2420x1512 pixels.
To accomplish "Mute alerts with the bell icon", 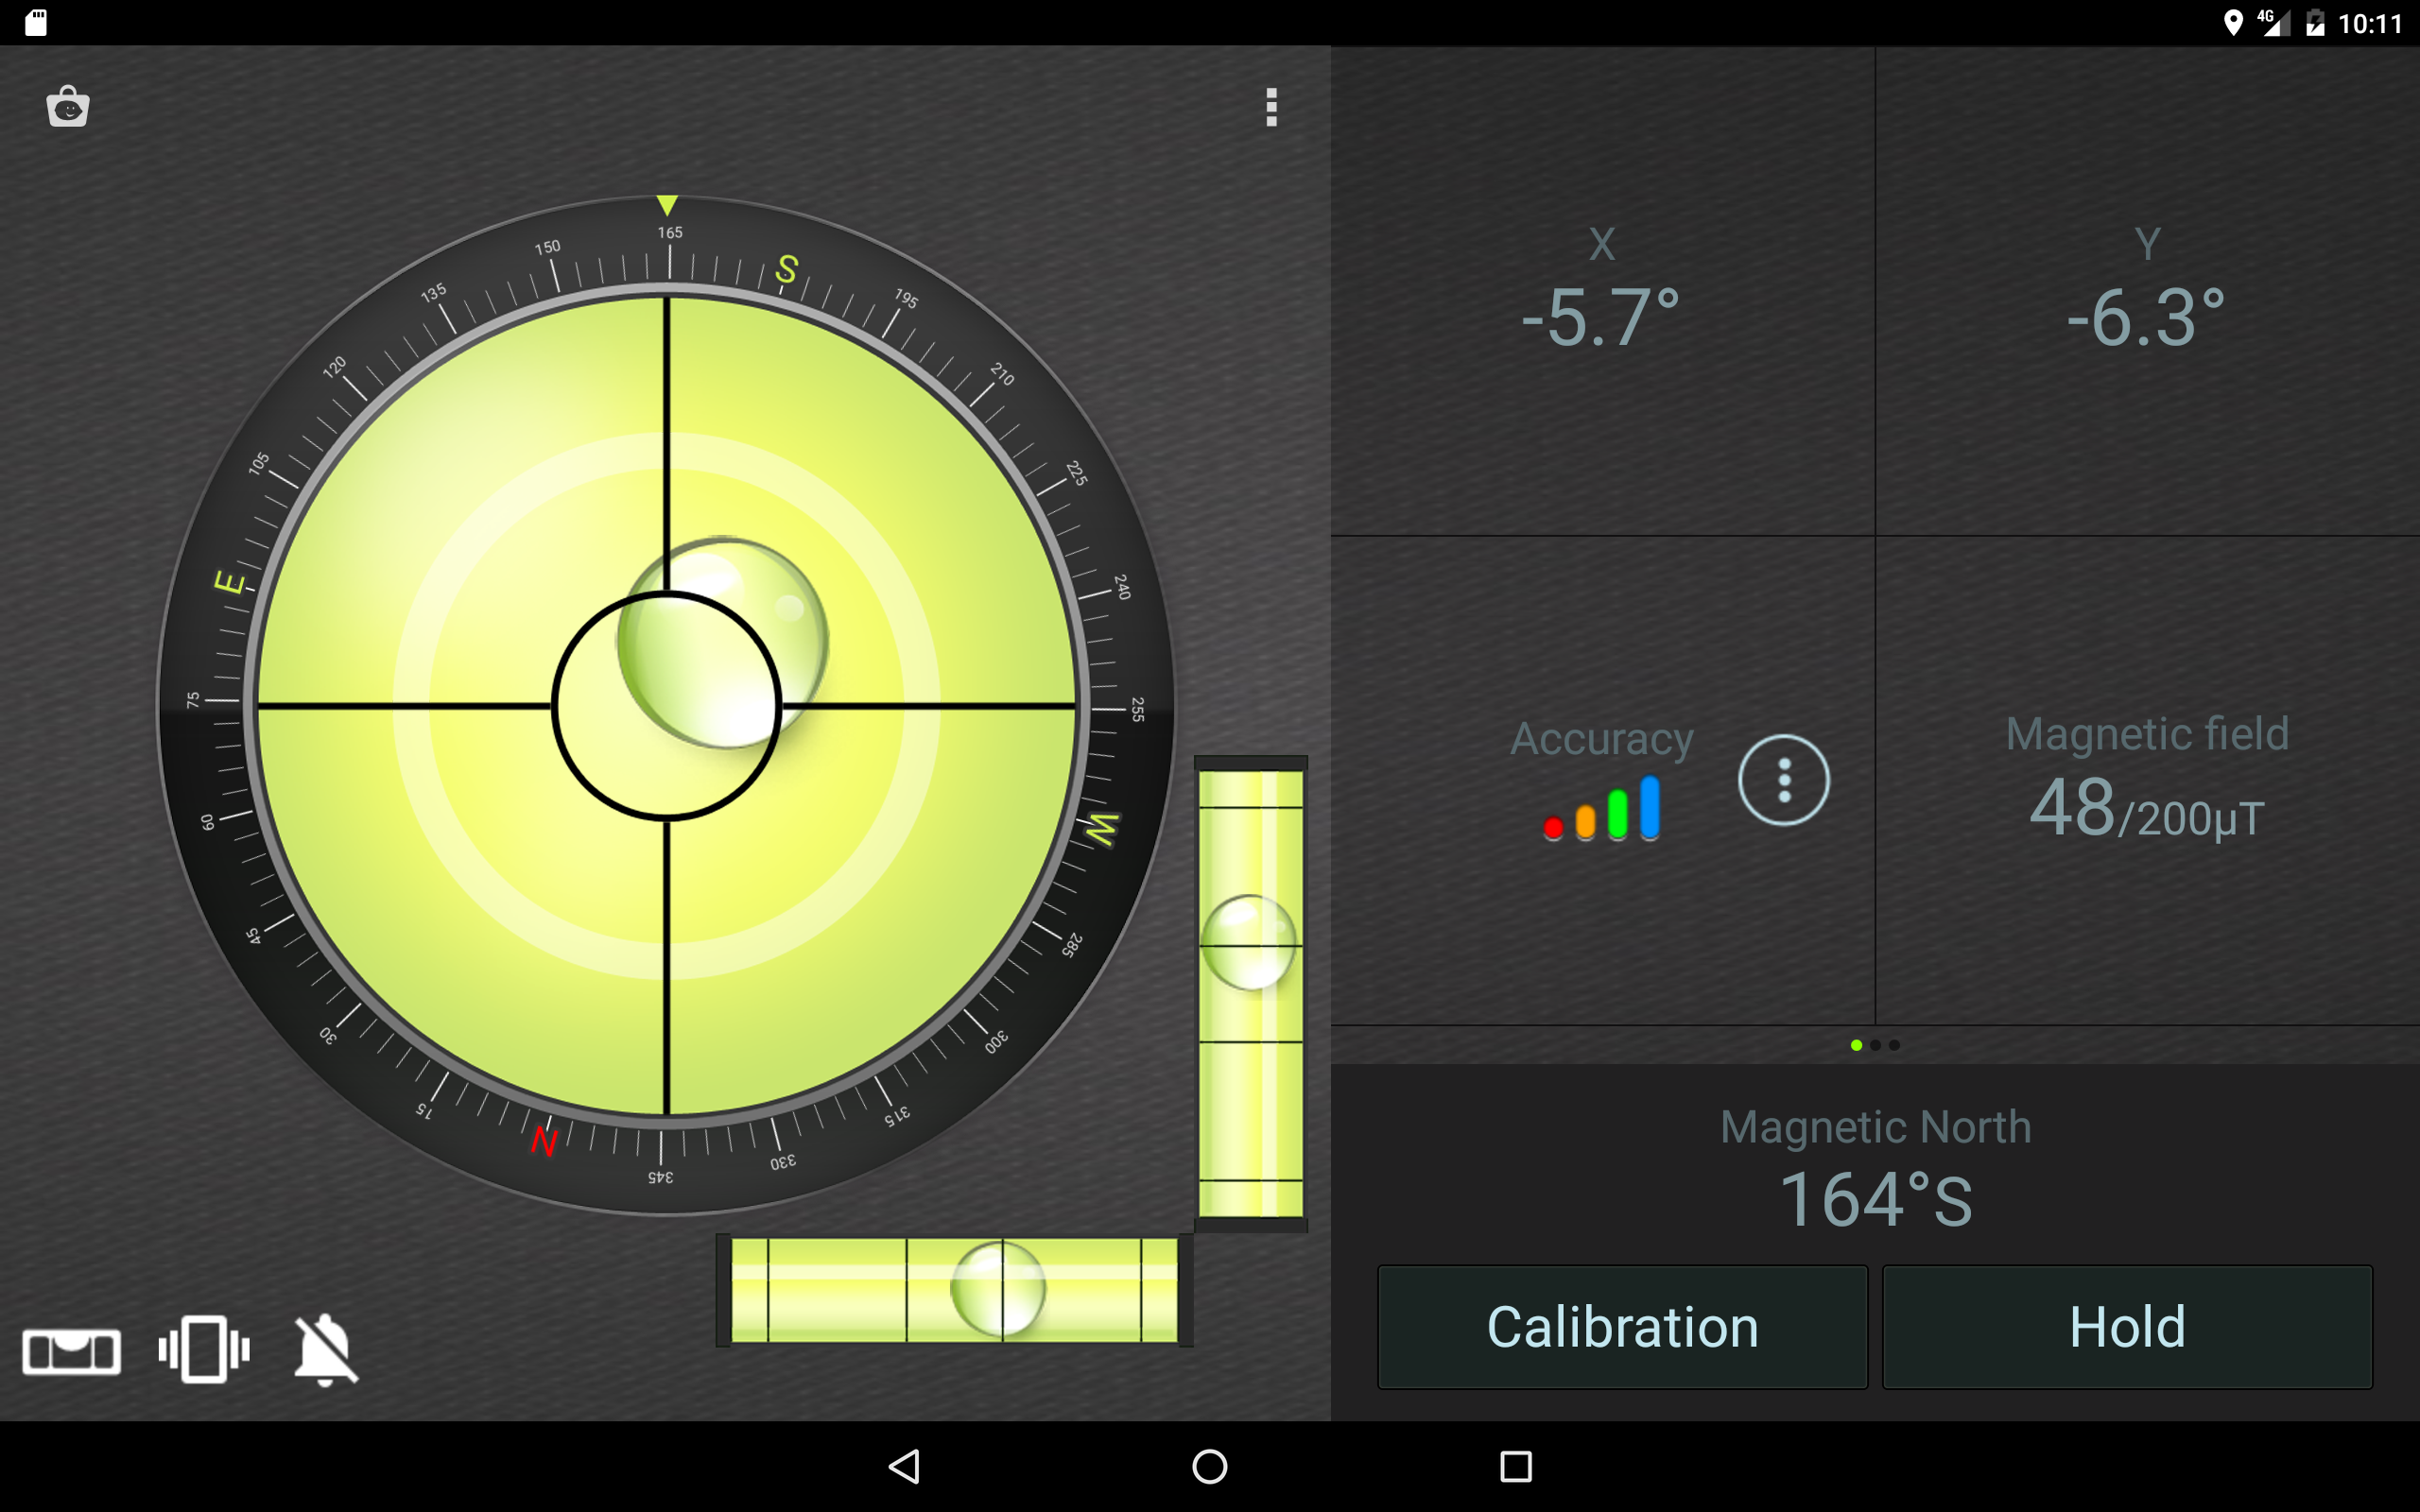I will click(x=324, y=1351).
